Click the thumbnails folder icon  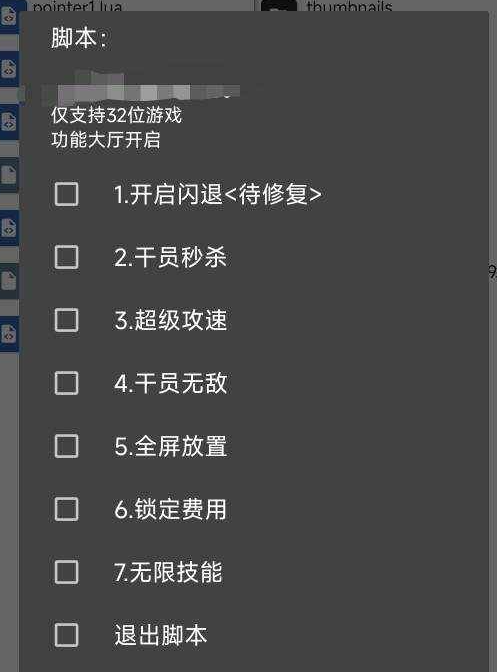[x=278, y=6]
